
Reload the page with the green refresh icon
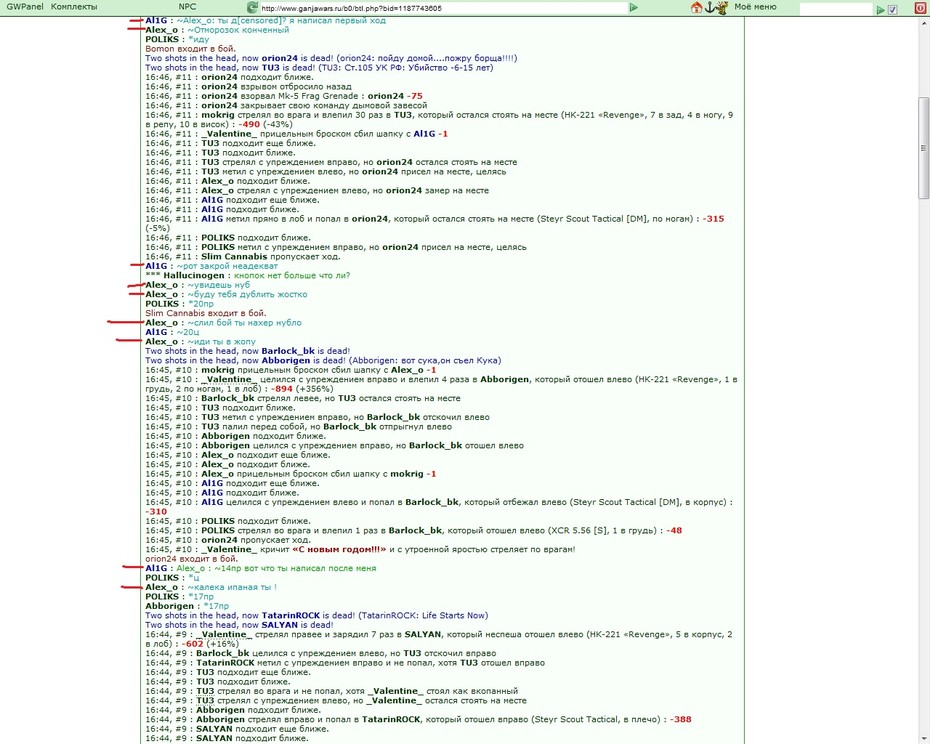coord(252,8)
